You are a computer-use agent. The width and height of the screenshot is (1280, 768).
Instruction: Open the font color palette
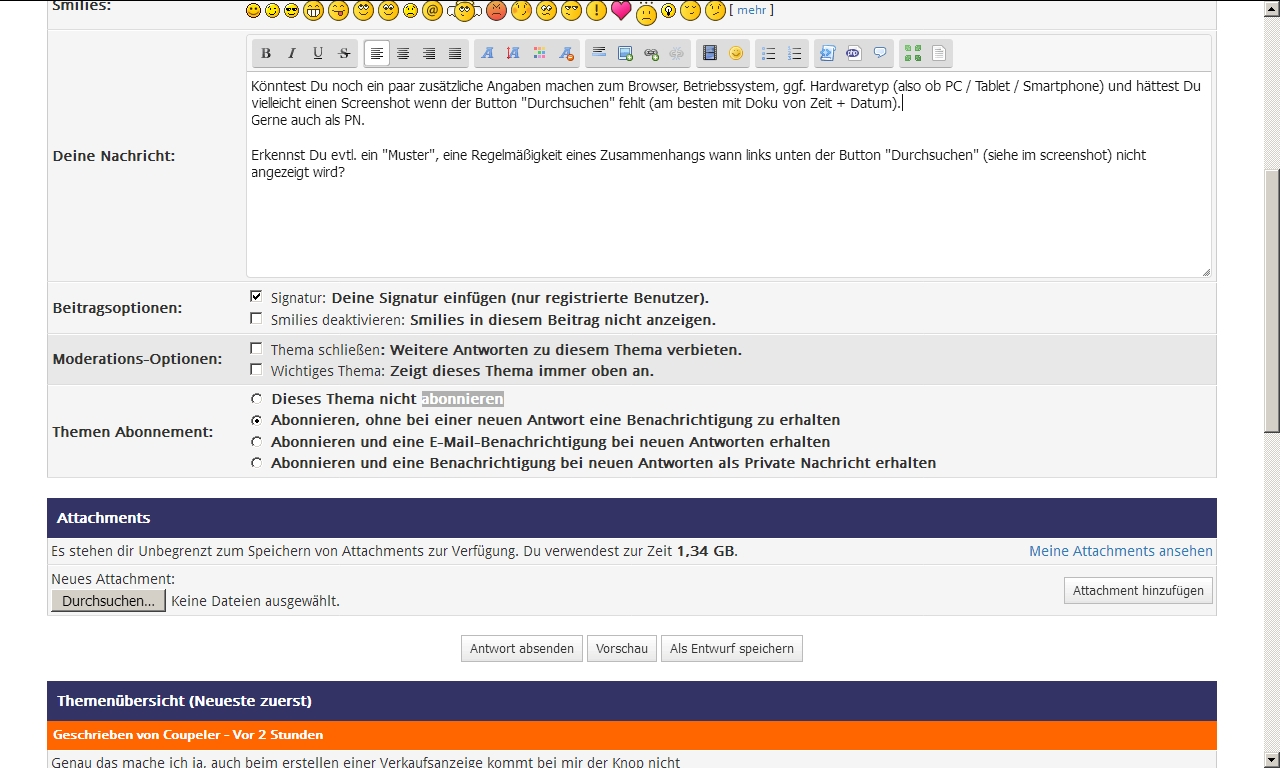pos(540,53)
